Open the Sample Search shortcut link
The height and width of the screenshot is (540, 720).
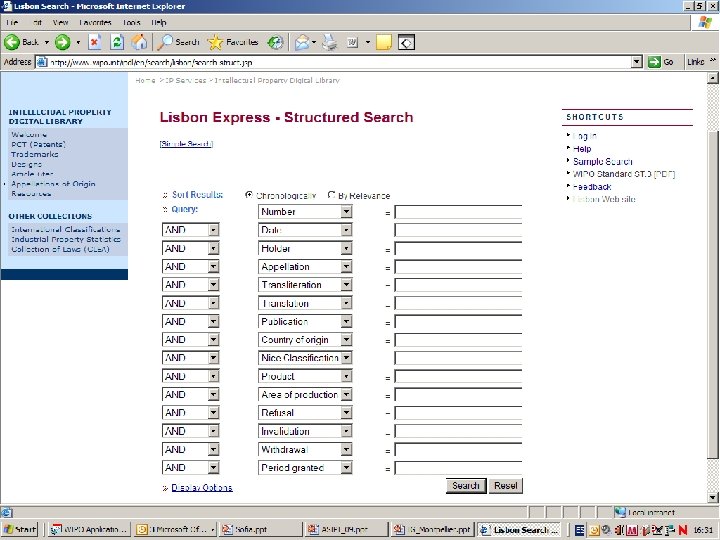[x=602, y=162]
